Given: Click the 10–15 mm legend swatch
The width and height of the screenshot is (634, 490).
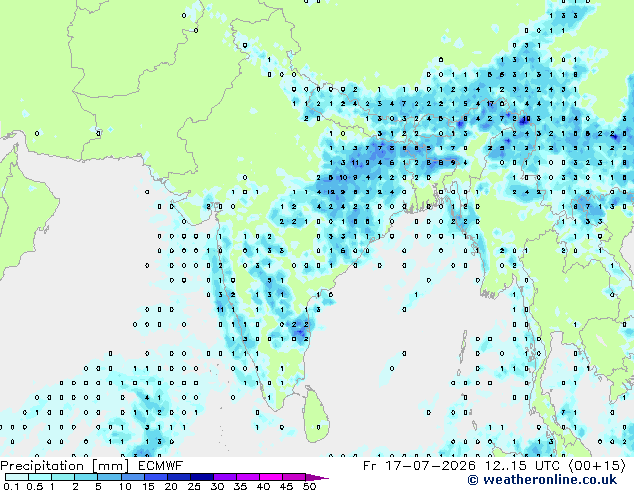Looking at the screenshot, I should 132,477.
